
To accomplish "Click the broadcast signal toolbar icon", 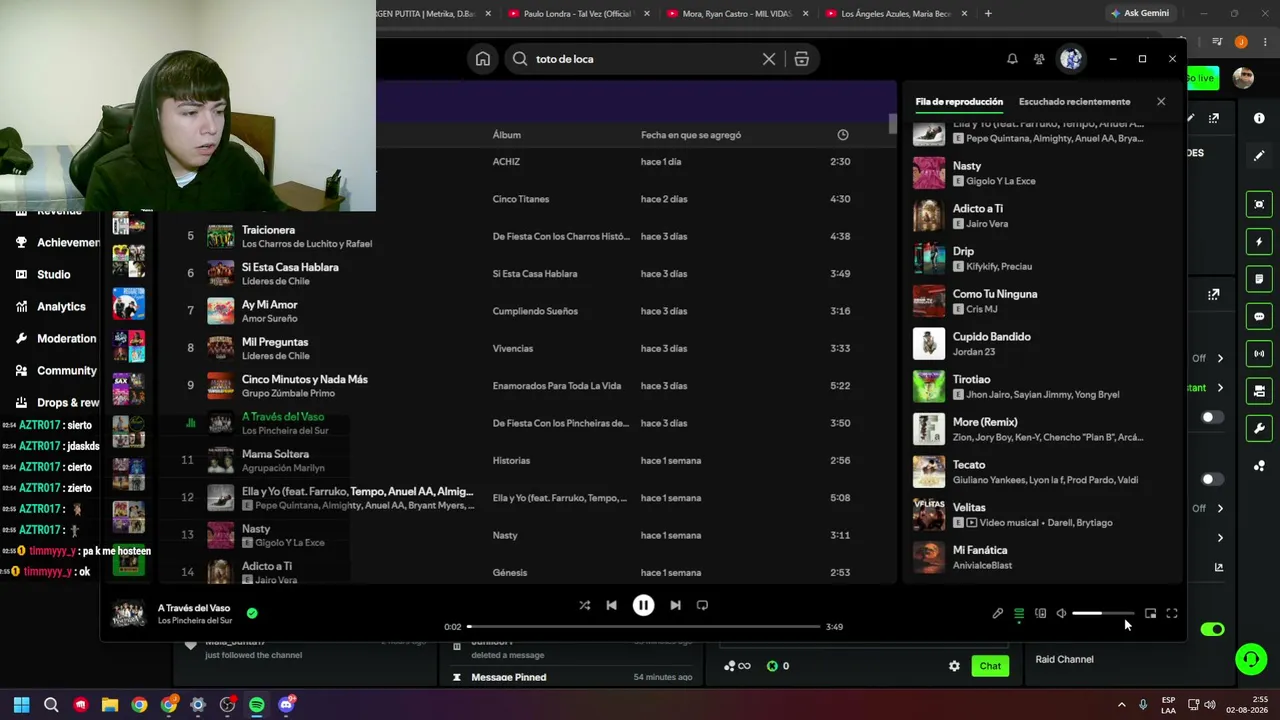I will click(1259, 353).
